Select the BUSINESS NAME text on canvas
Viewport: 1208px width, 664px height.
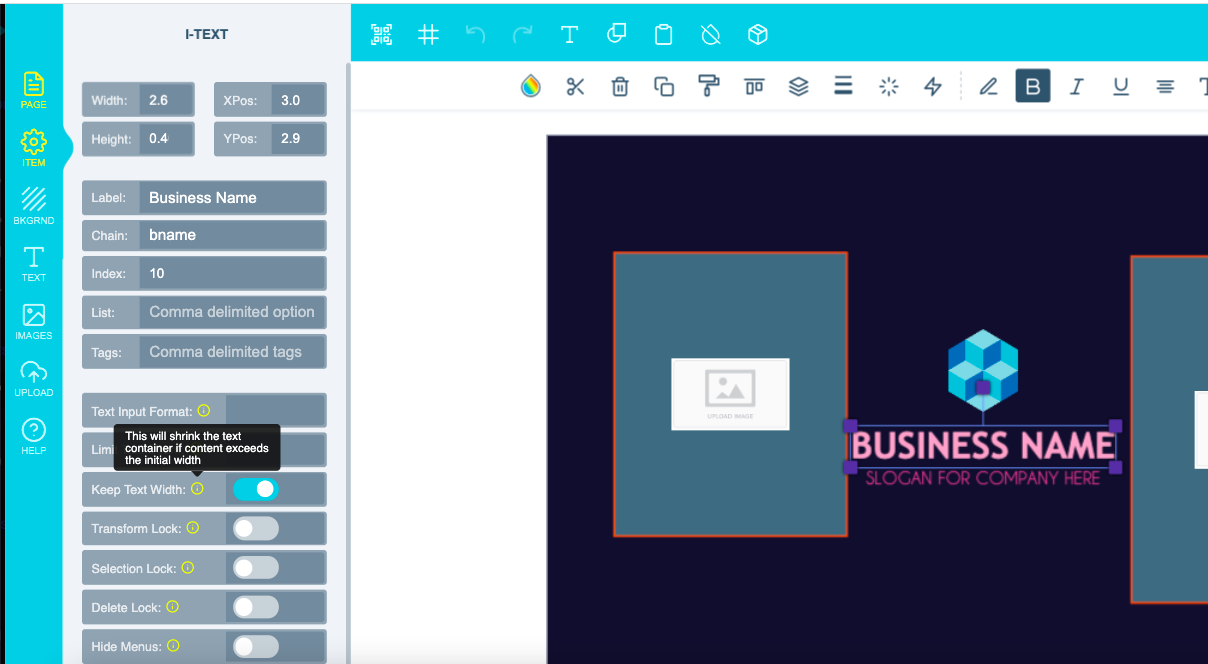pyautogui.click(x=983, y=445)
